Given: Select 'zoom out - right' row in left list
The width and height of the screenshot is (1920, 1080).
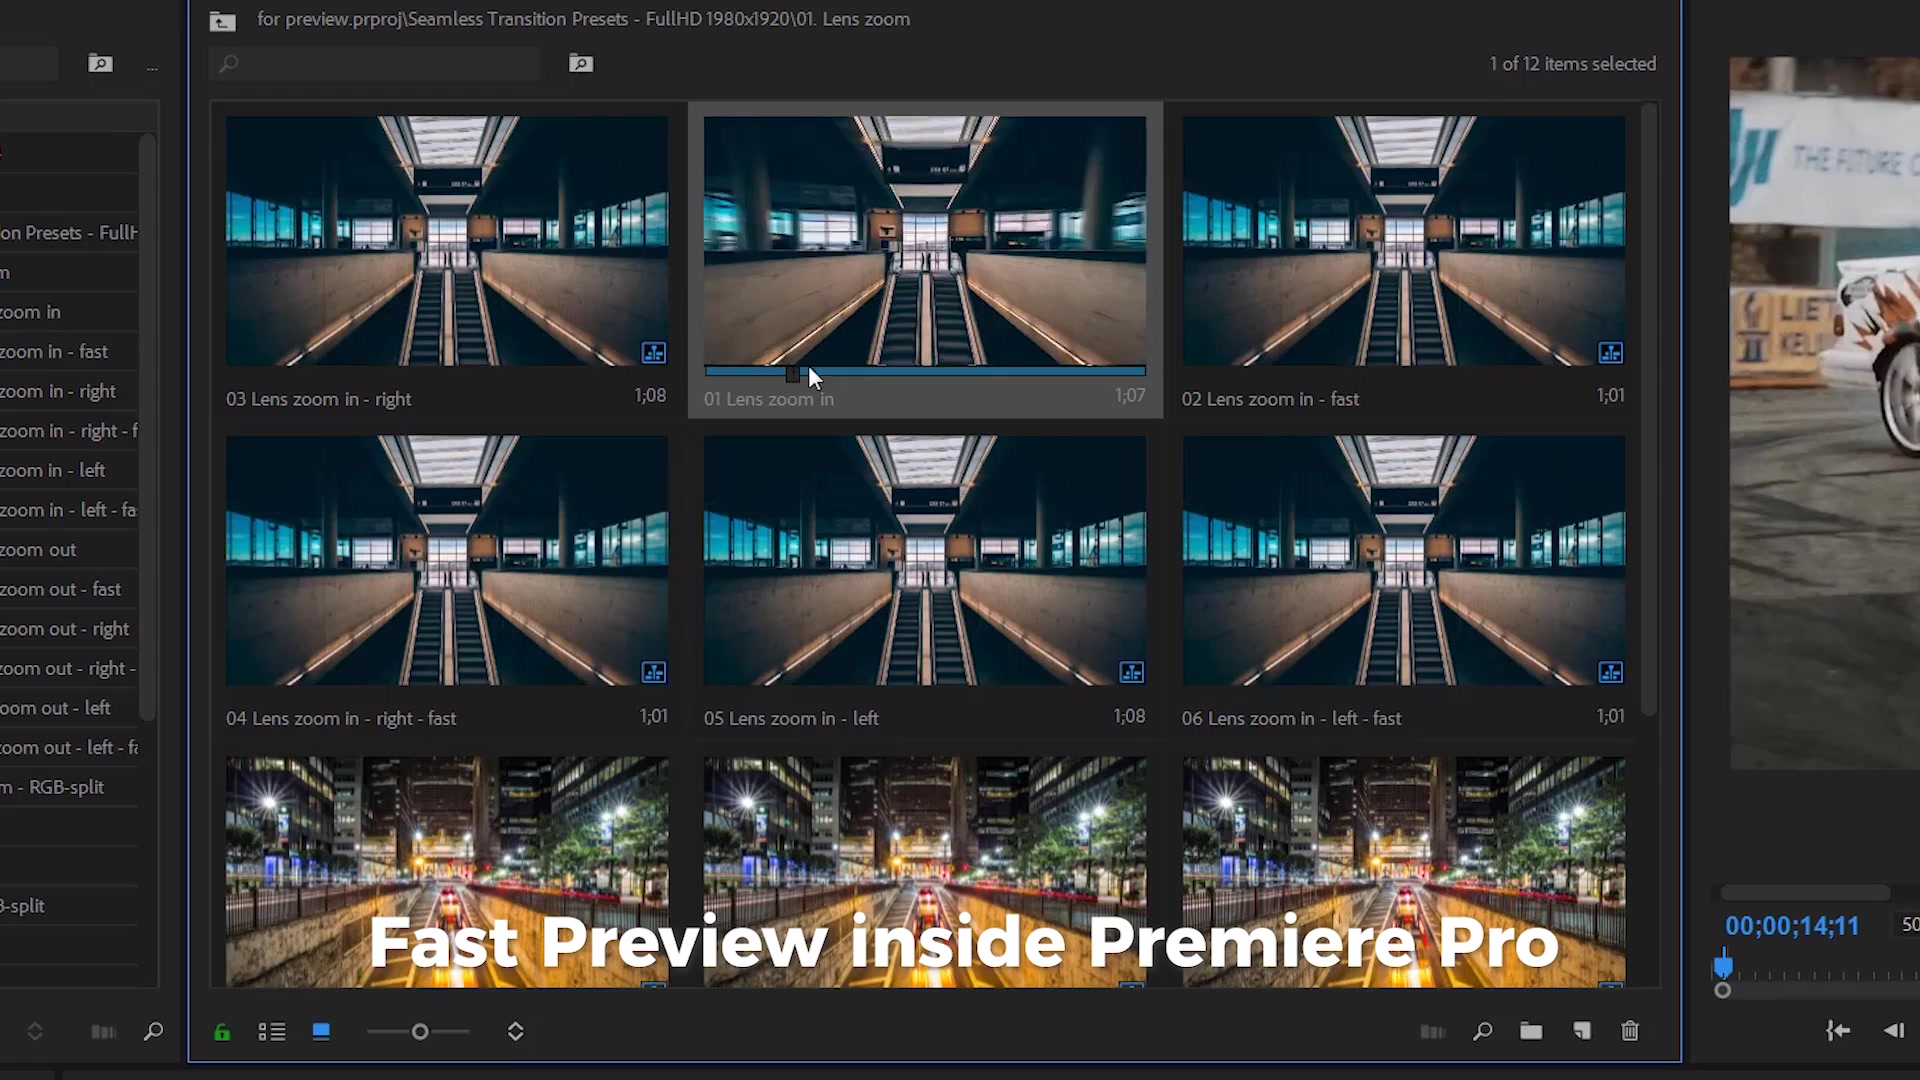Looking at the screenshot, I should pos(68,629).
